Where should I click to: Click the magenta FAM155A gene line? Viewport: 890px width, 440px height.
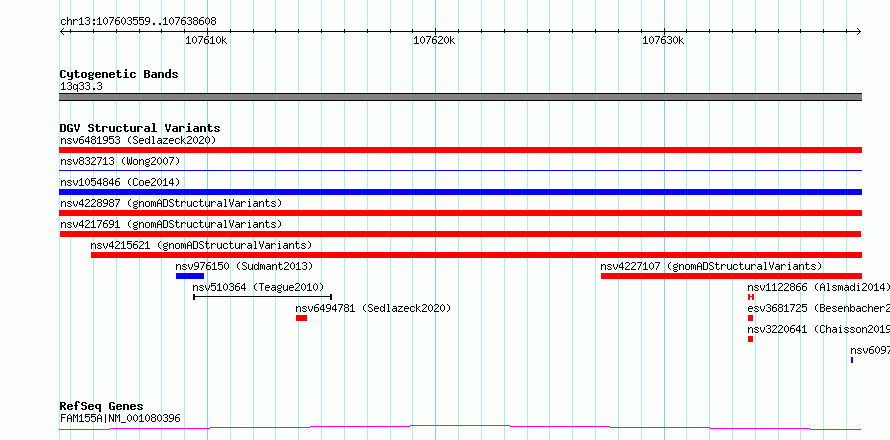tap(460, 428)
